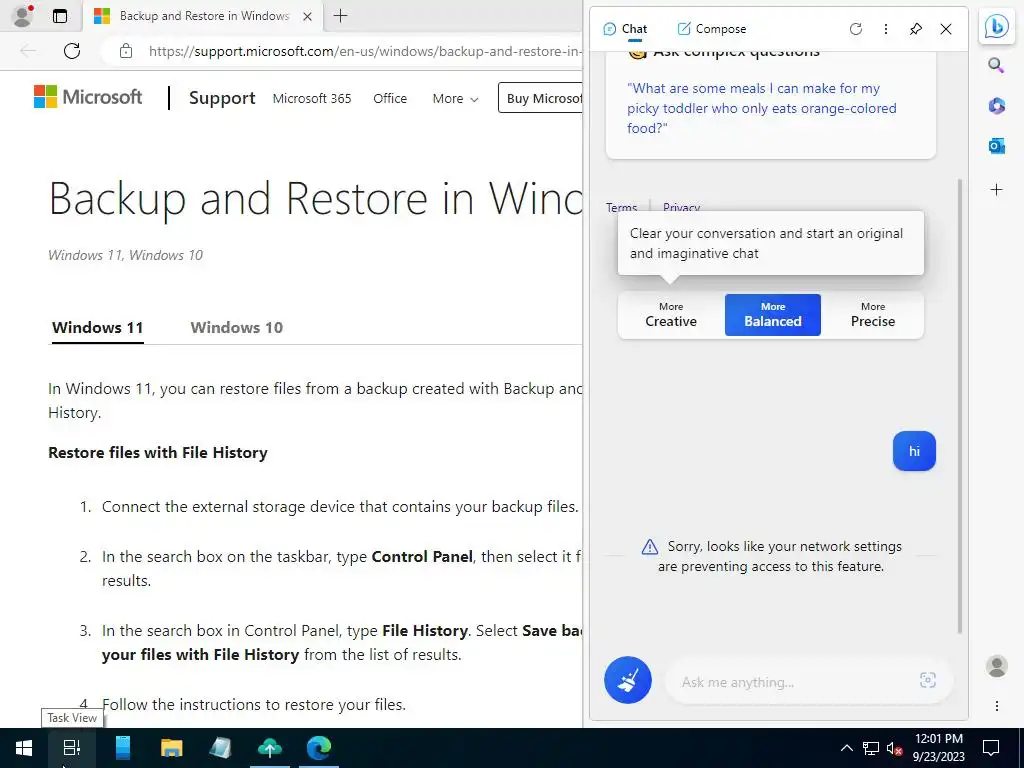Open the Privacy link in chat

click(681, 207)
